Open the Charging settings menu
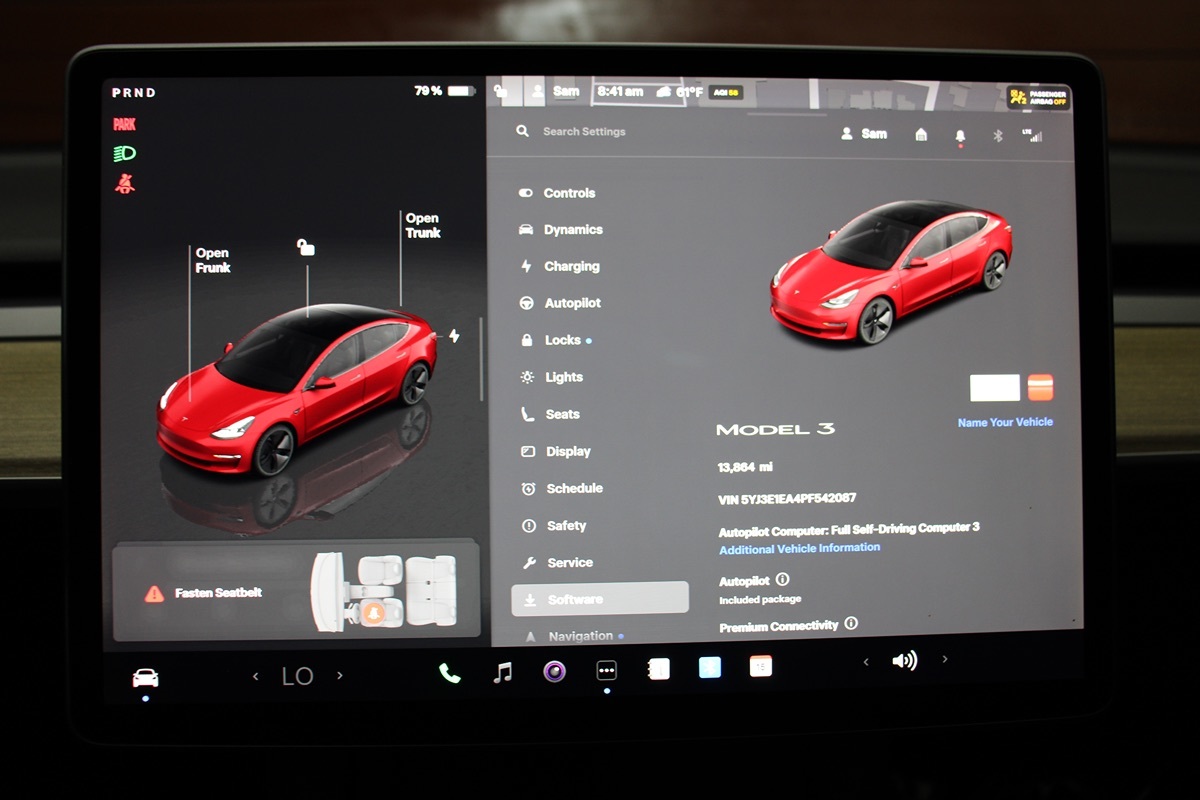This screenshot has height=800, width=1200. (x=570, y=267)
